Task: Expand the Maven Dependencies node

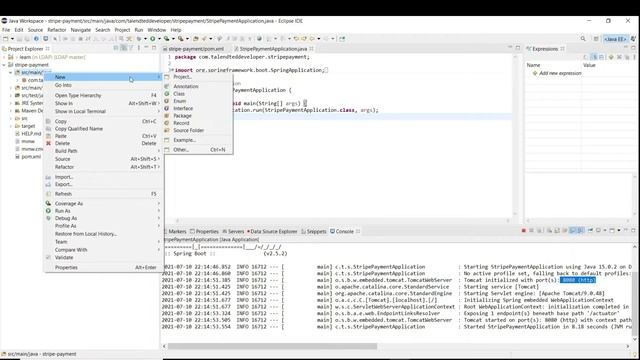Action: coord(11,111)
